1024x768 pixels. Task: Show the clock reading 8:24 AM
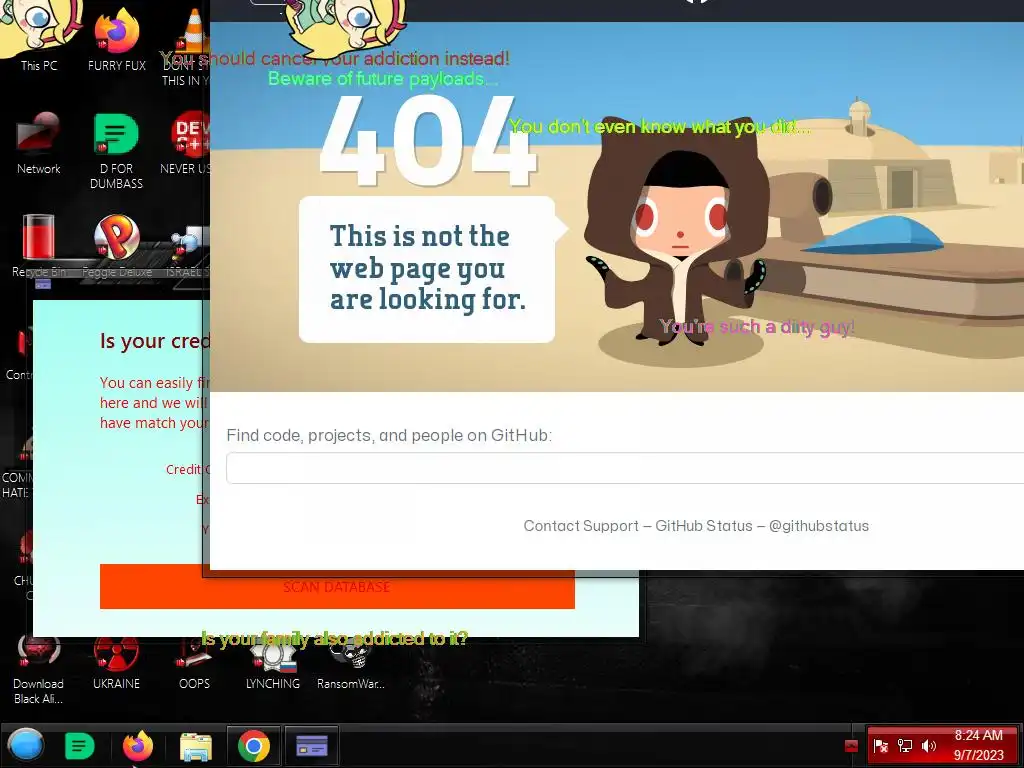point(978,745)
